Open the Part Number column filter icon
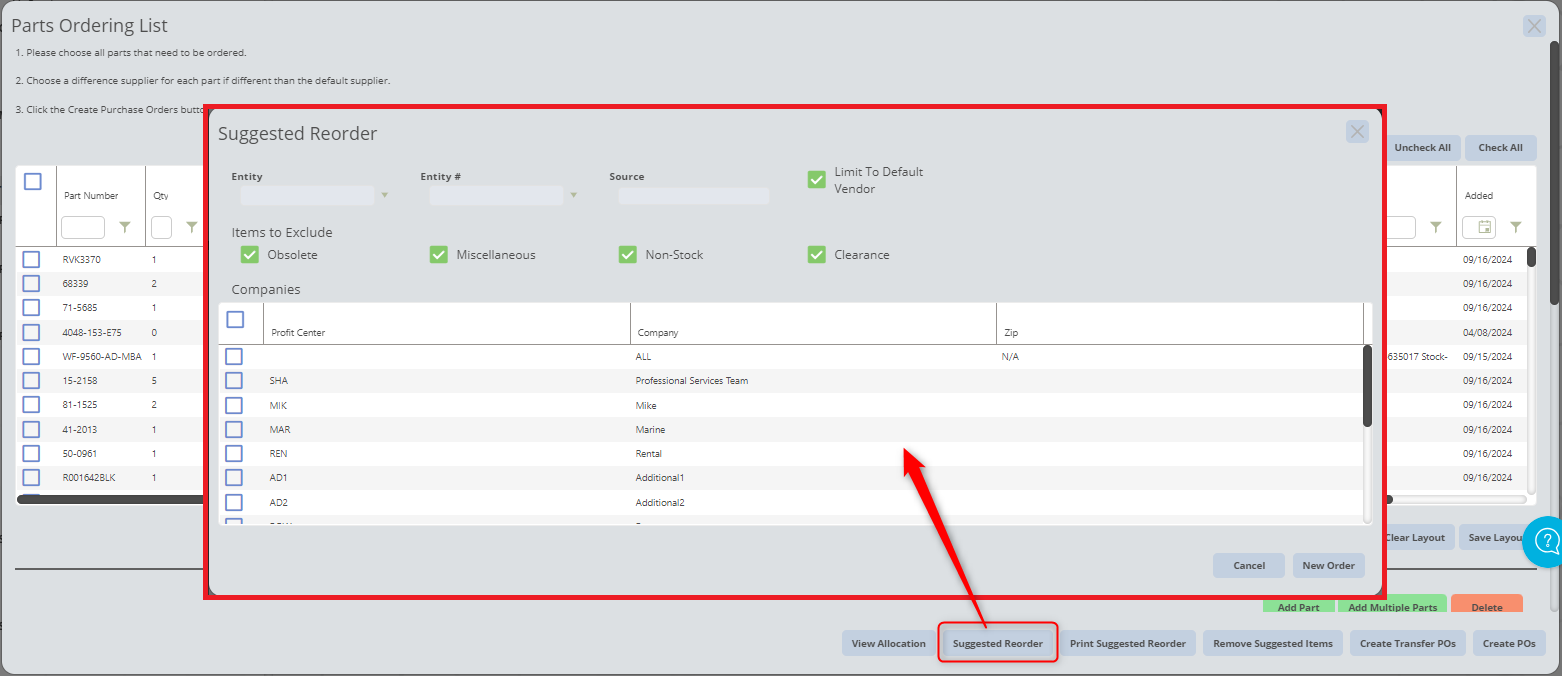 pos(125,228)
